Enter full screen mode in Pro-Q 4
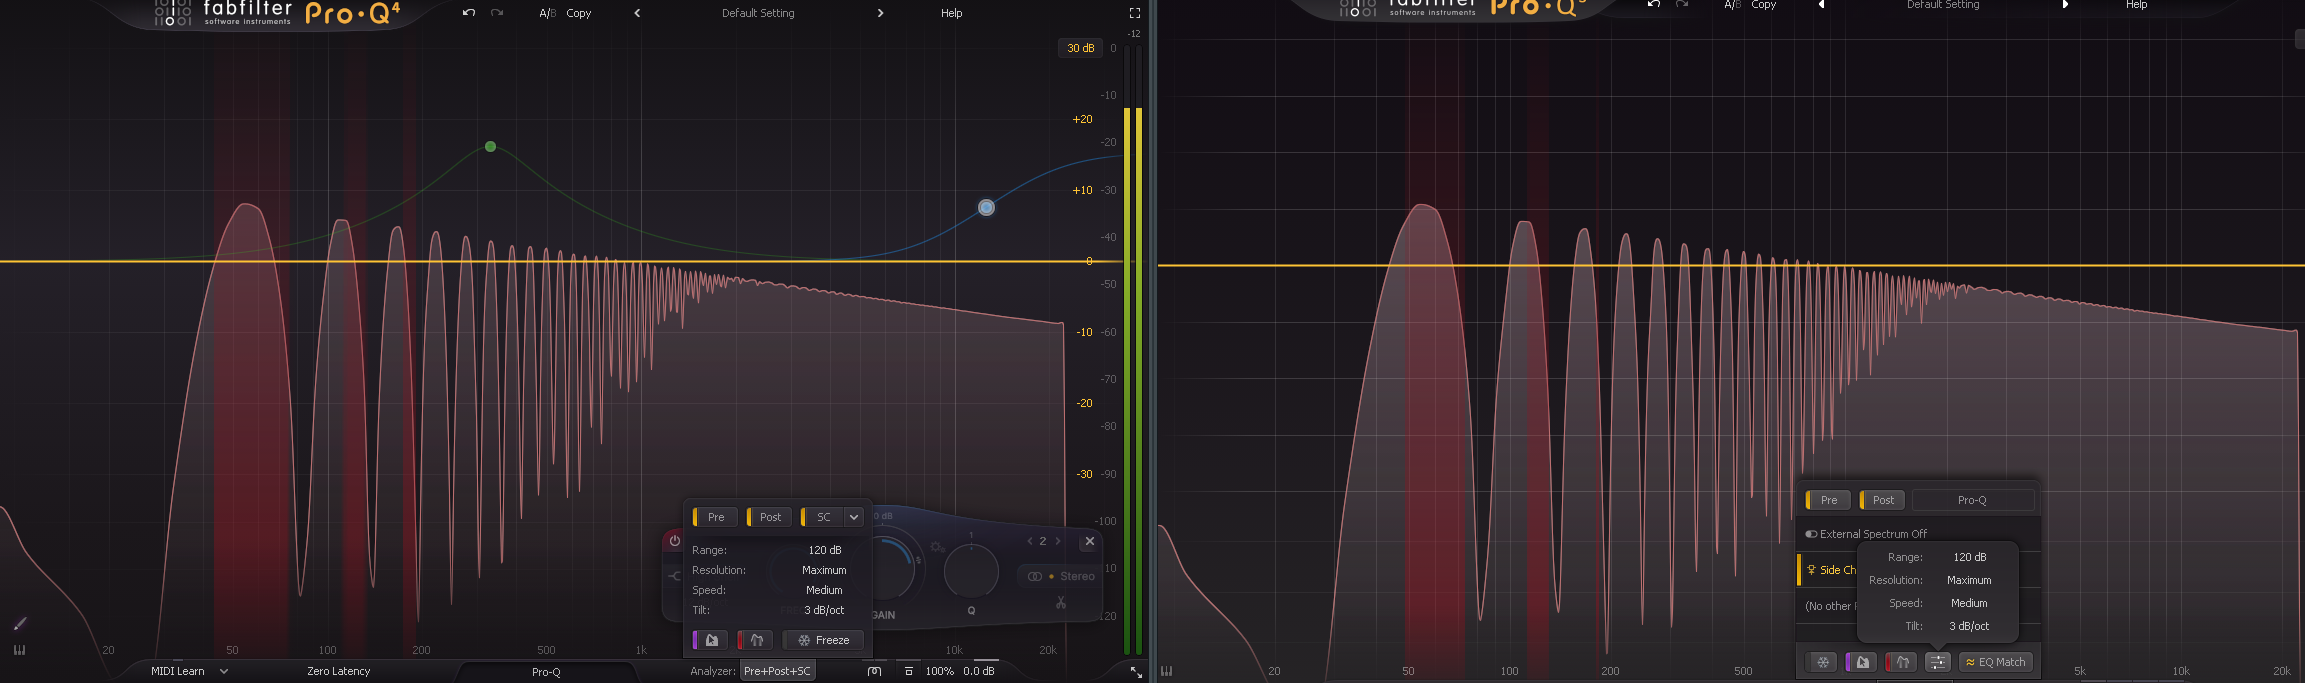 tap(1134, 13)
